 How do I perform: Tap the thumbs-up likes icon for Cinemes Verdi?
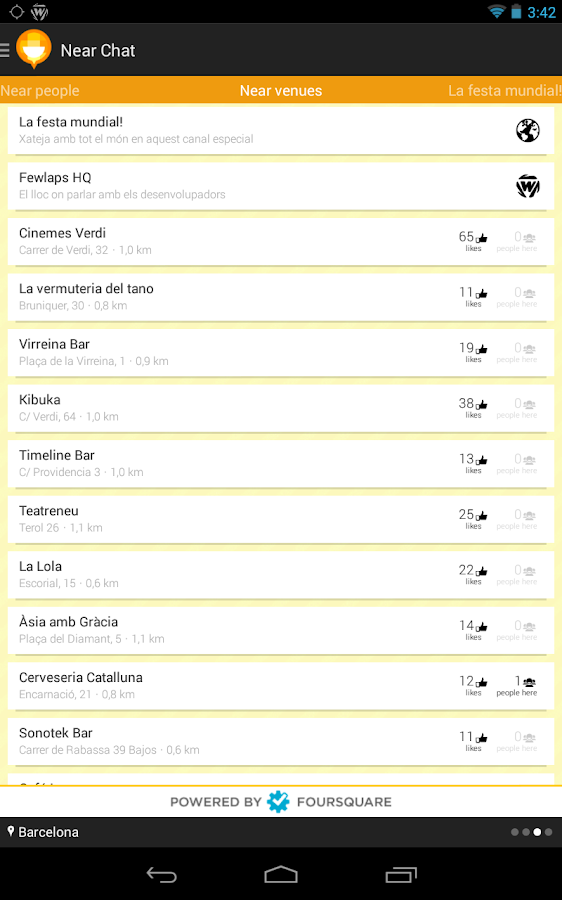tap(482, 238)
